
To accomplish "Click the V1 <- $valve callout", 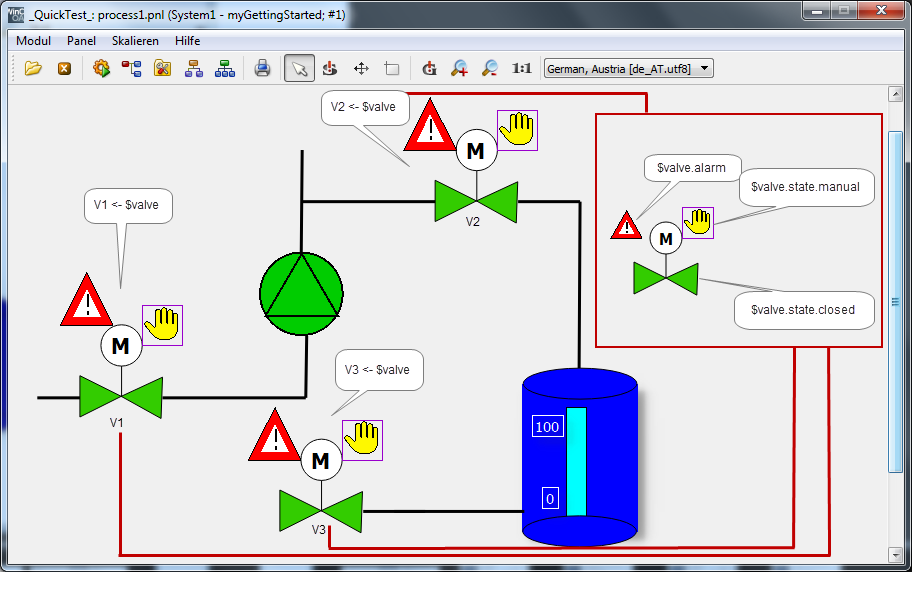I will coord(127,205).
